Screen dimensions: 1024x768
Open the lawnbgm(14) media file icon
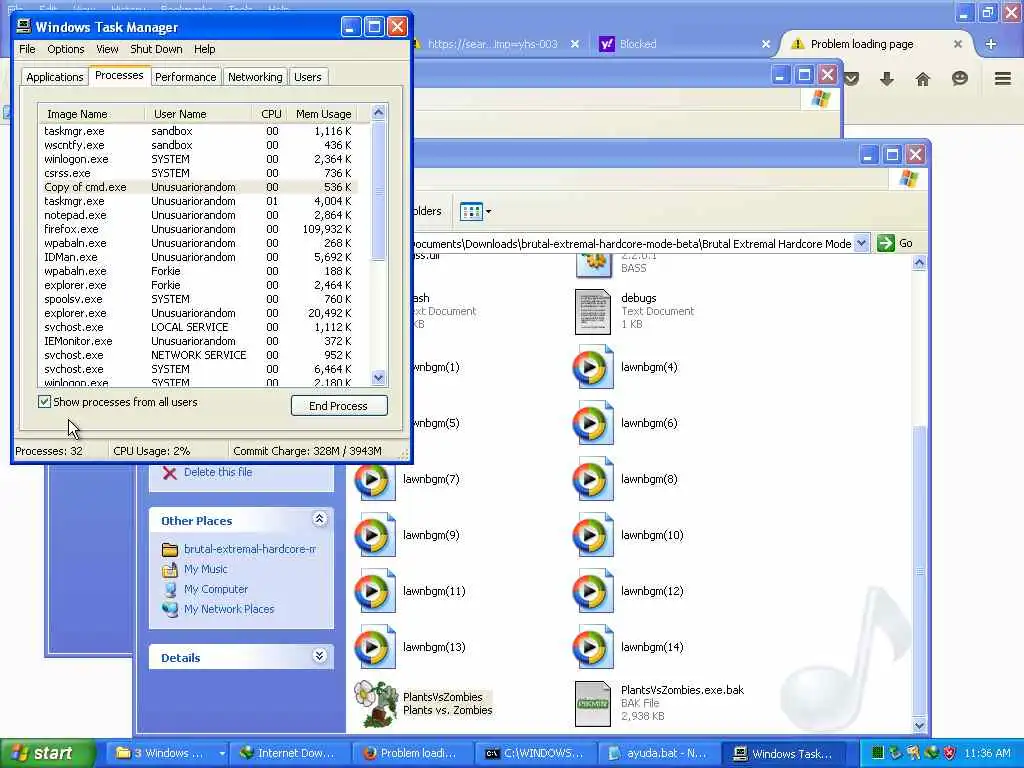click(x=592, y=647)
